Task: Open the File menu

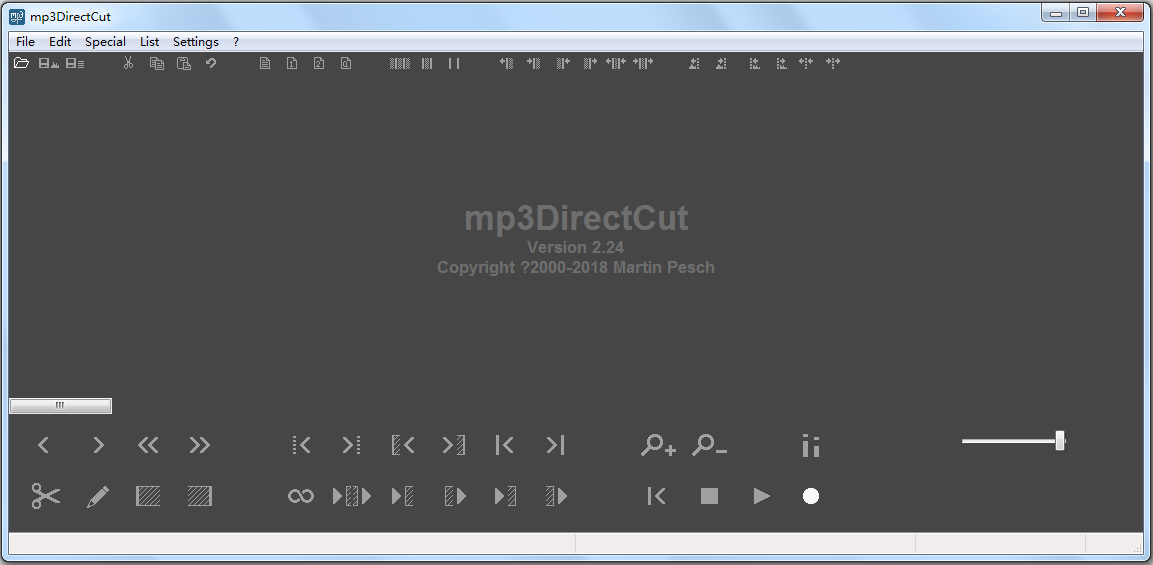Action: [x=25, y=42]
